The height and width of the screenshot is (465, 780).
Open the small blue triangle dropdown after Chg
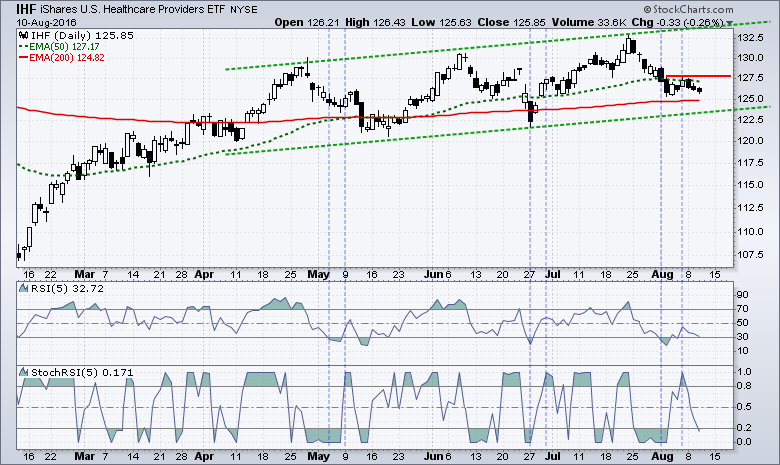(x=729, y=23)
